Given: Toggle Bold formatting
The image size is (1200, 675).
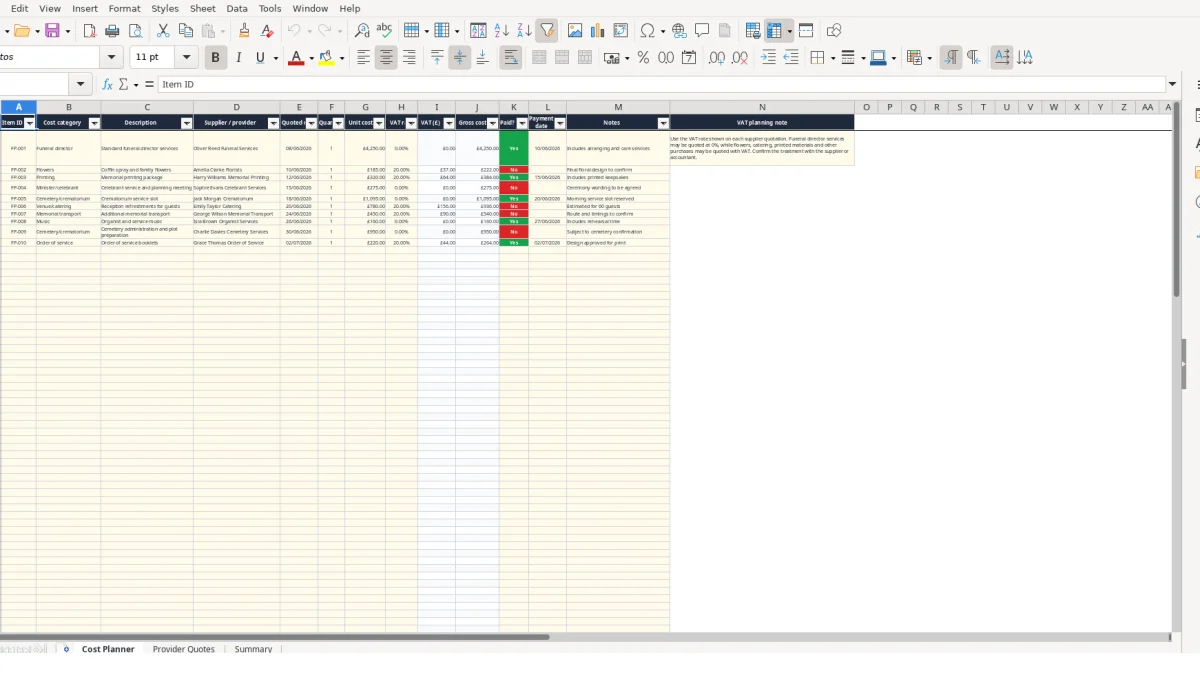Looking at the screenshot, I should 215,58.
